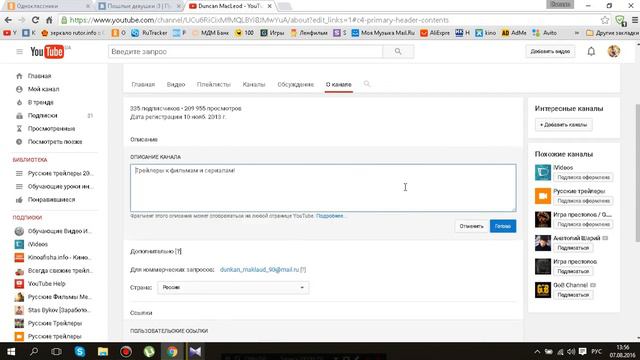Open Task View on the taskbar
640x360 pixels.
tap(56, 351)
